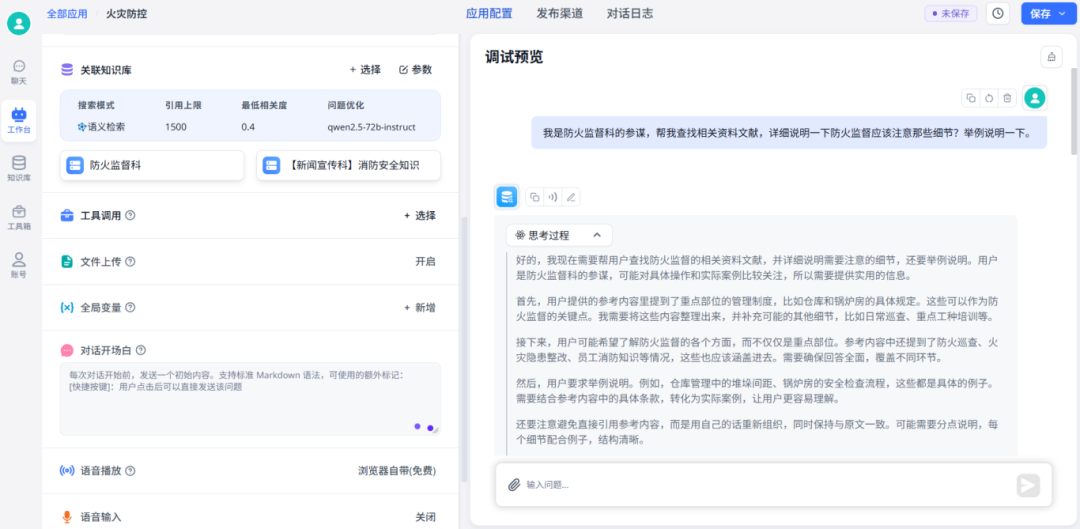The height and width of the screenshot is (529, 1080).
Task: Click help icon next to 语音播放
Action: 130,471
